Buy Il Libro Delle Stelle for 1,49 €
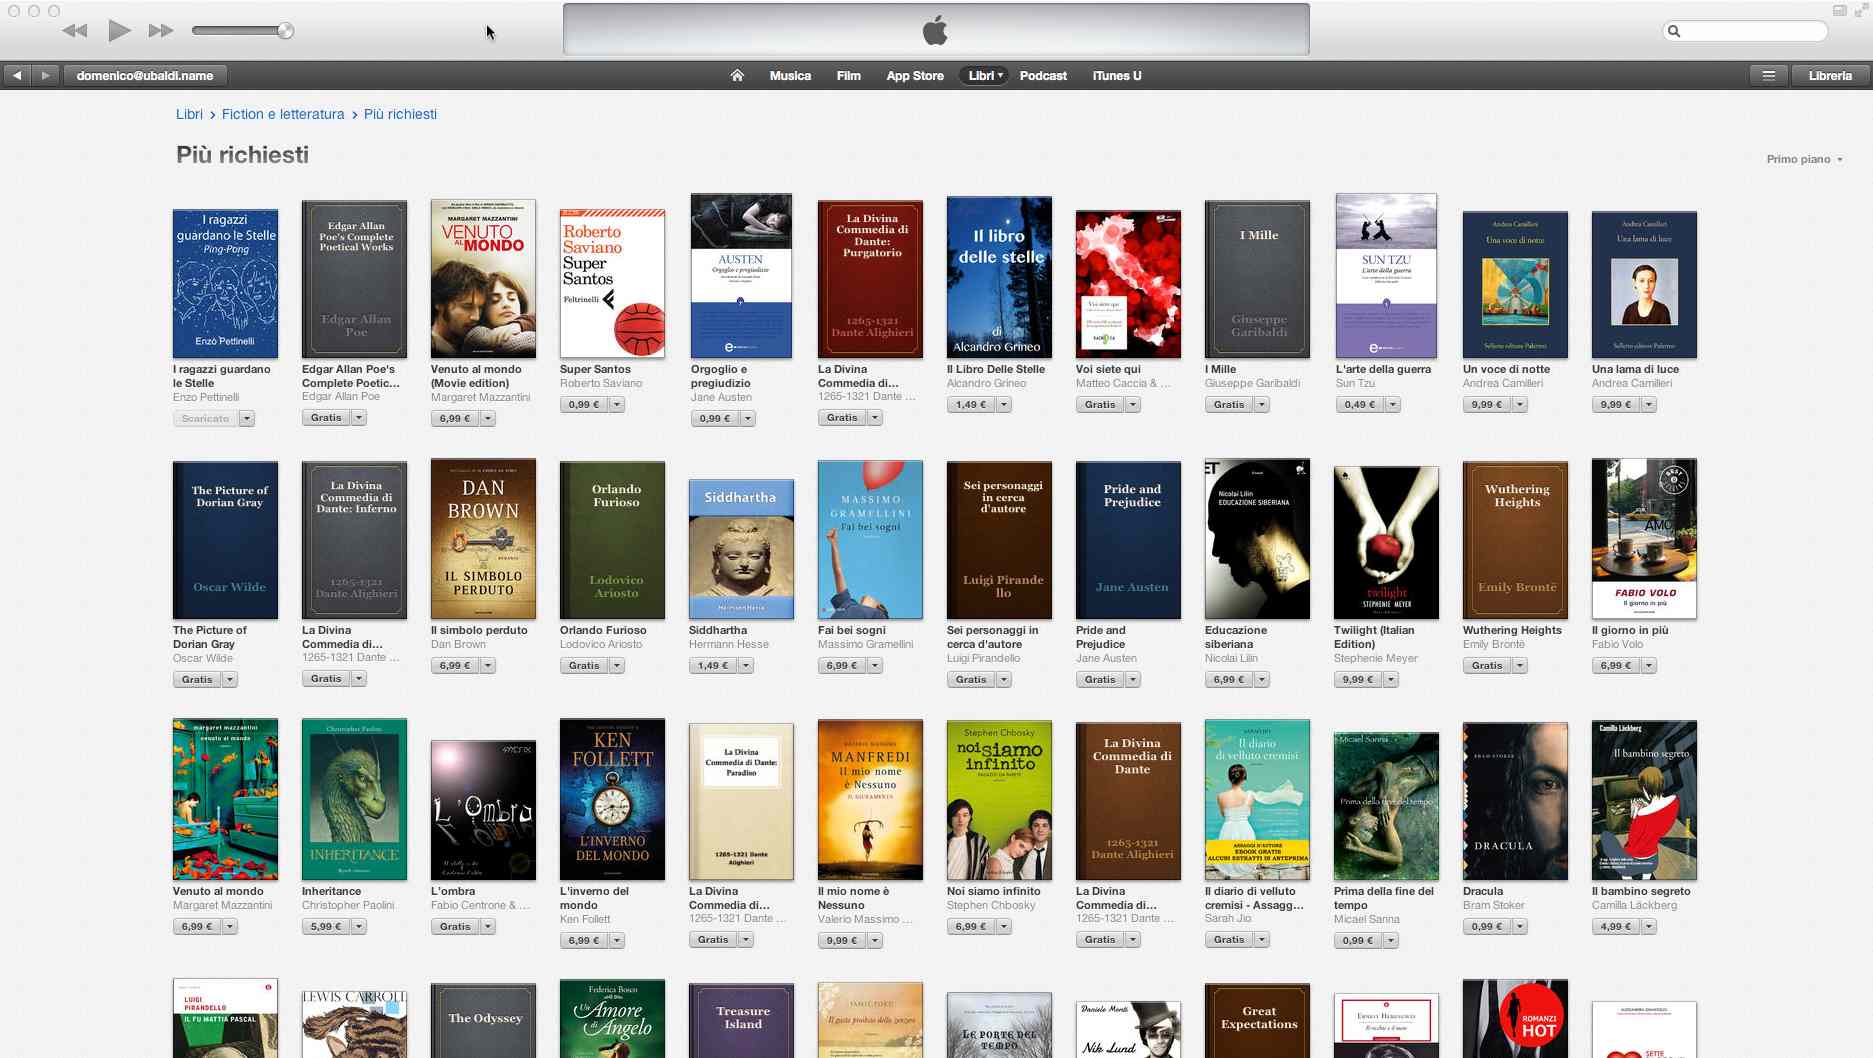 pos(971,405)
